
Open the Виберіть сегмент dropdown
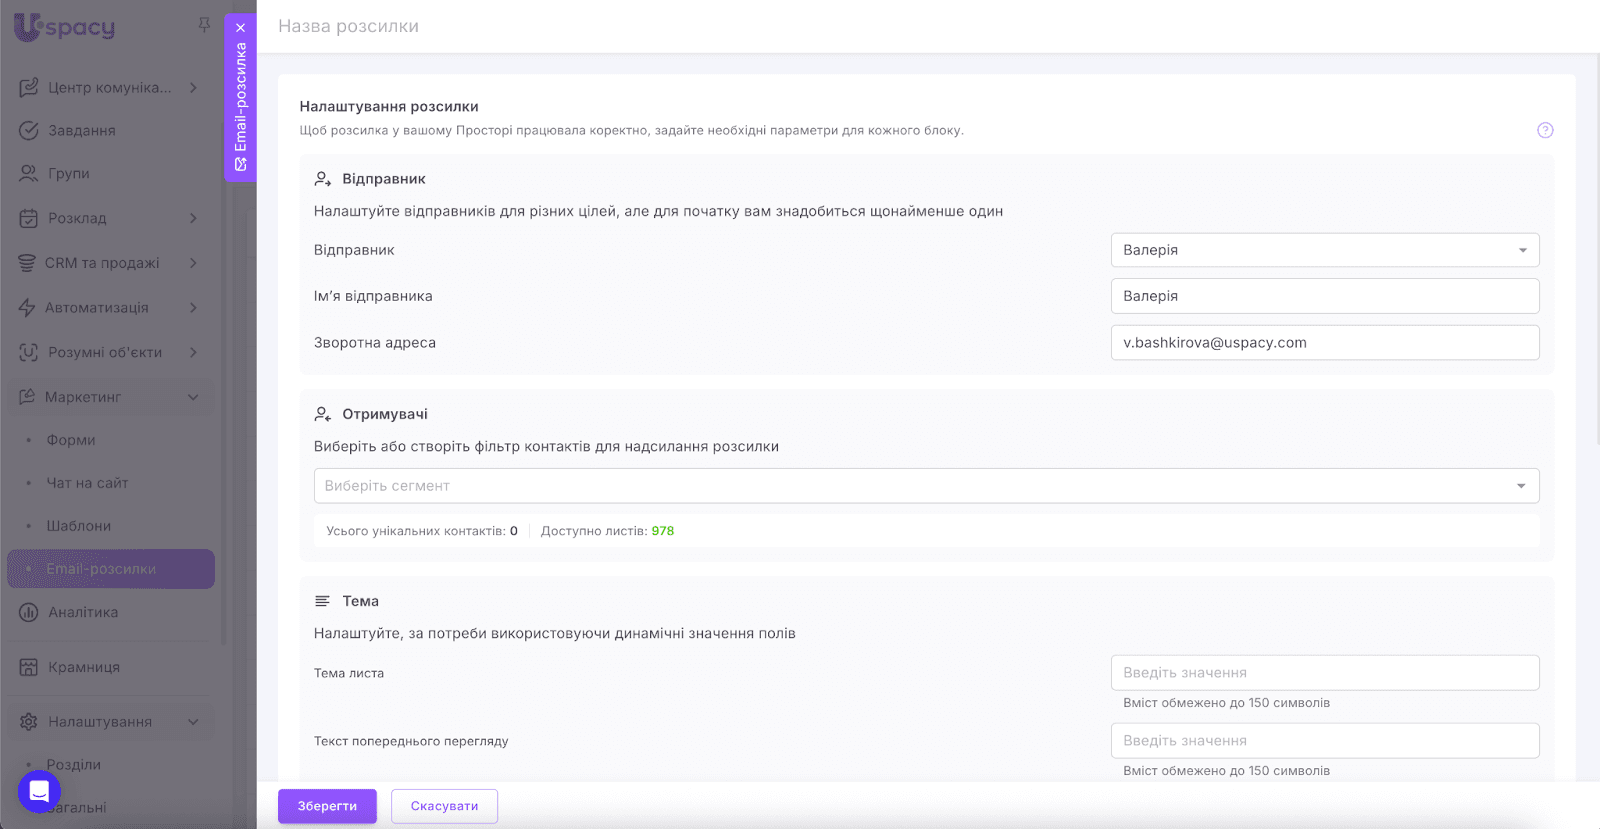(926, 486)
